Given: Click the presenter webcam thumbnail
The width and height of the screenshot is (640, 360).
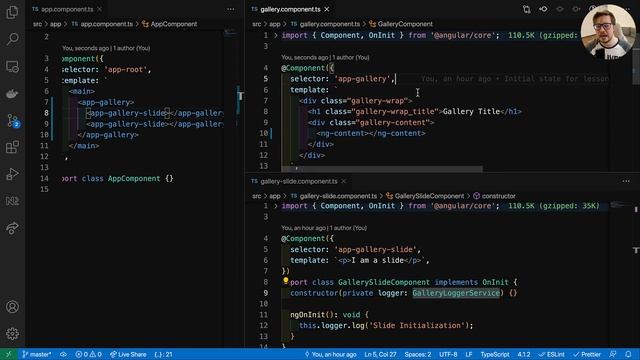Looking at the screenshot, I should pyautogui.click(x=608, y=32).
